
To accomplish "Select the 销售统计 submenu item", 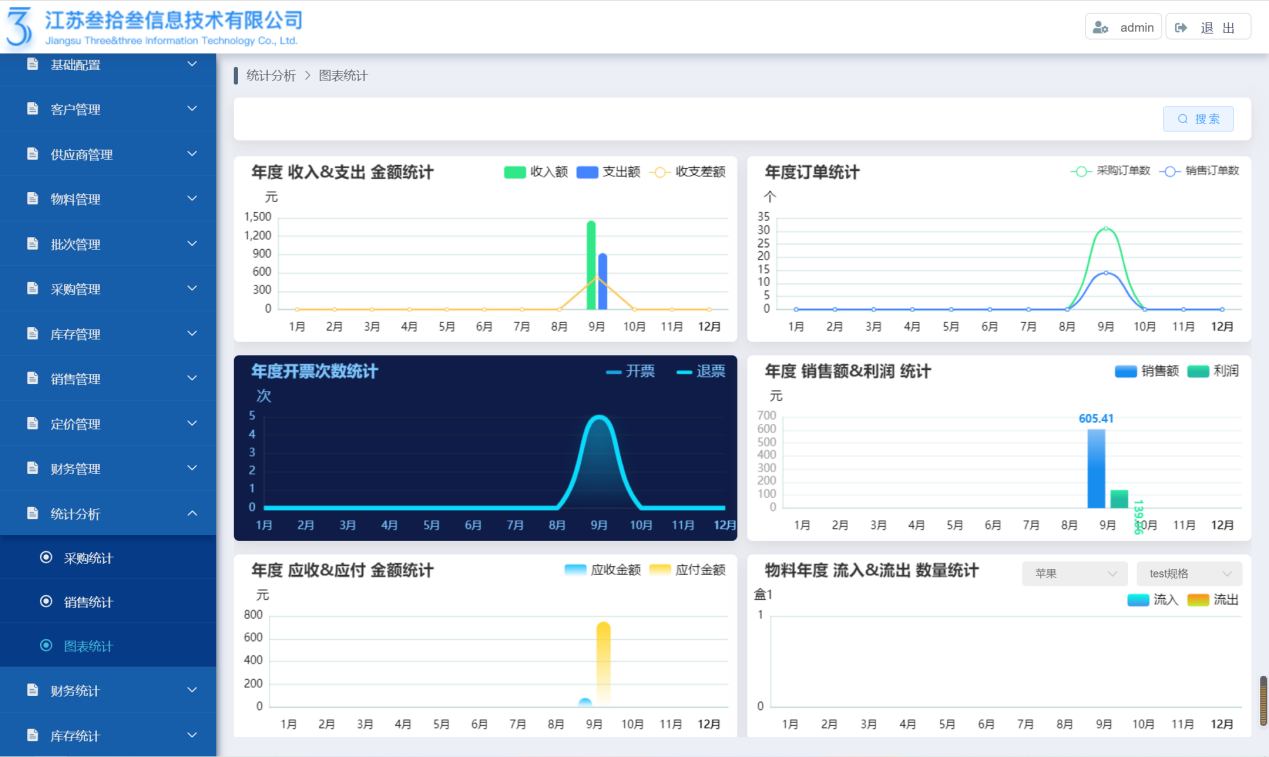I will (88, 602).
